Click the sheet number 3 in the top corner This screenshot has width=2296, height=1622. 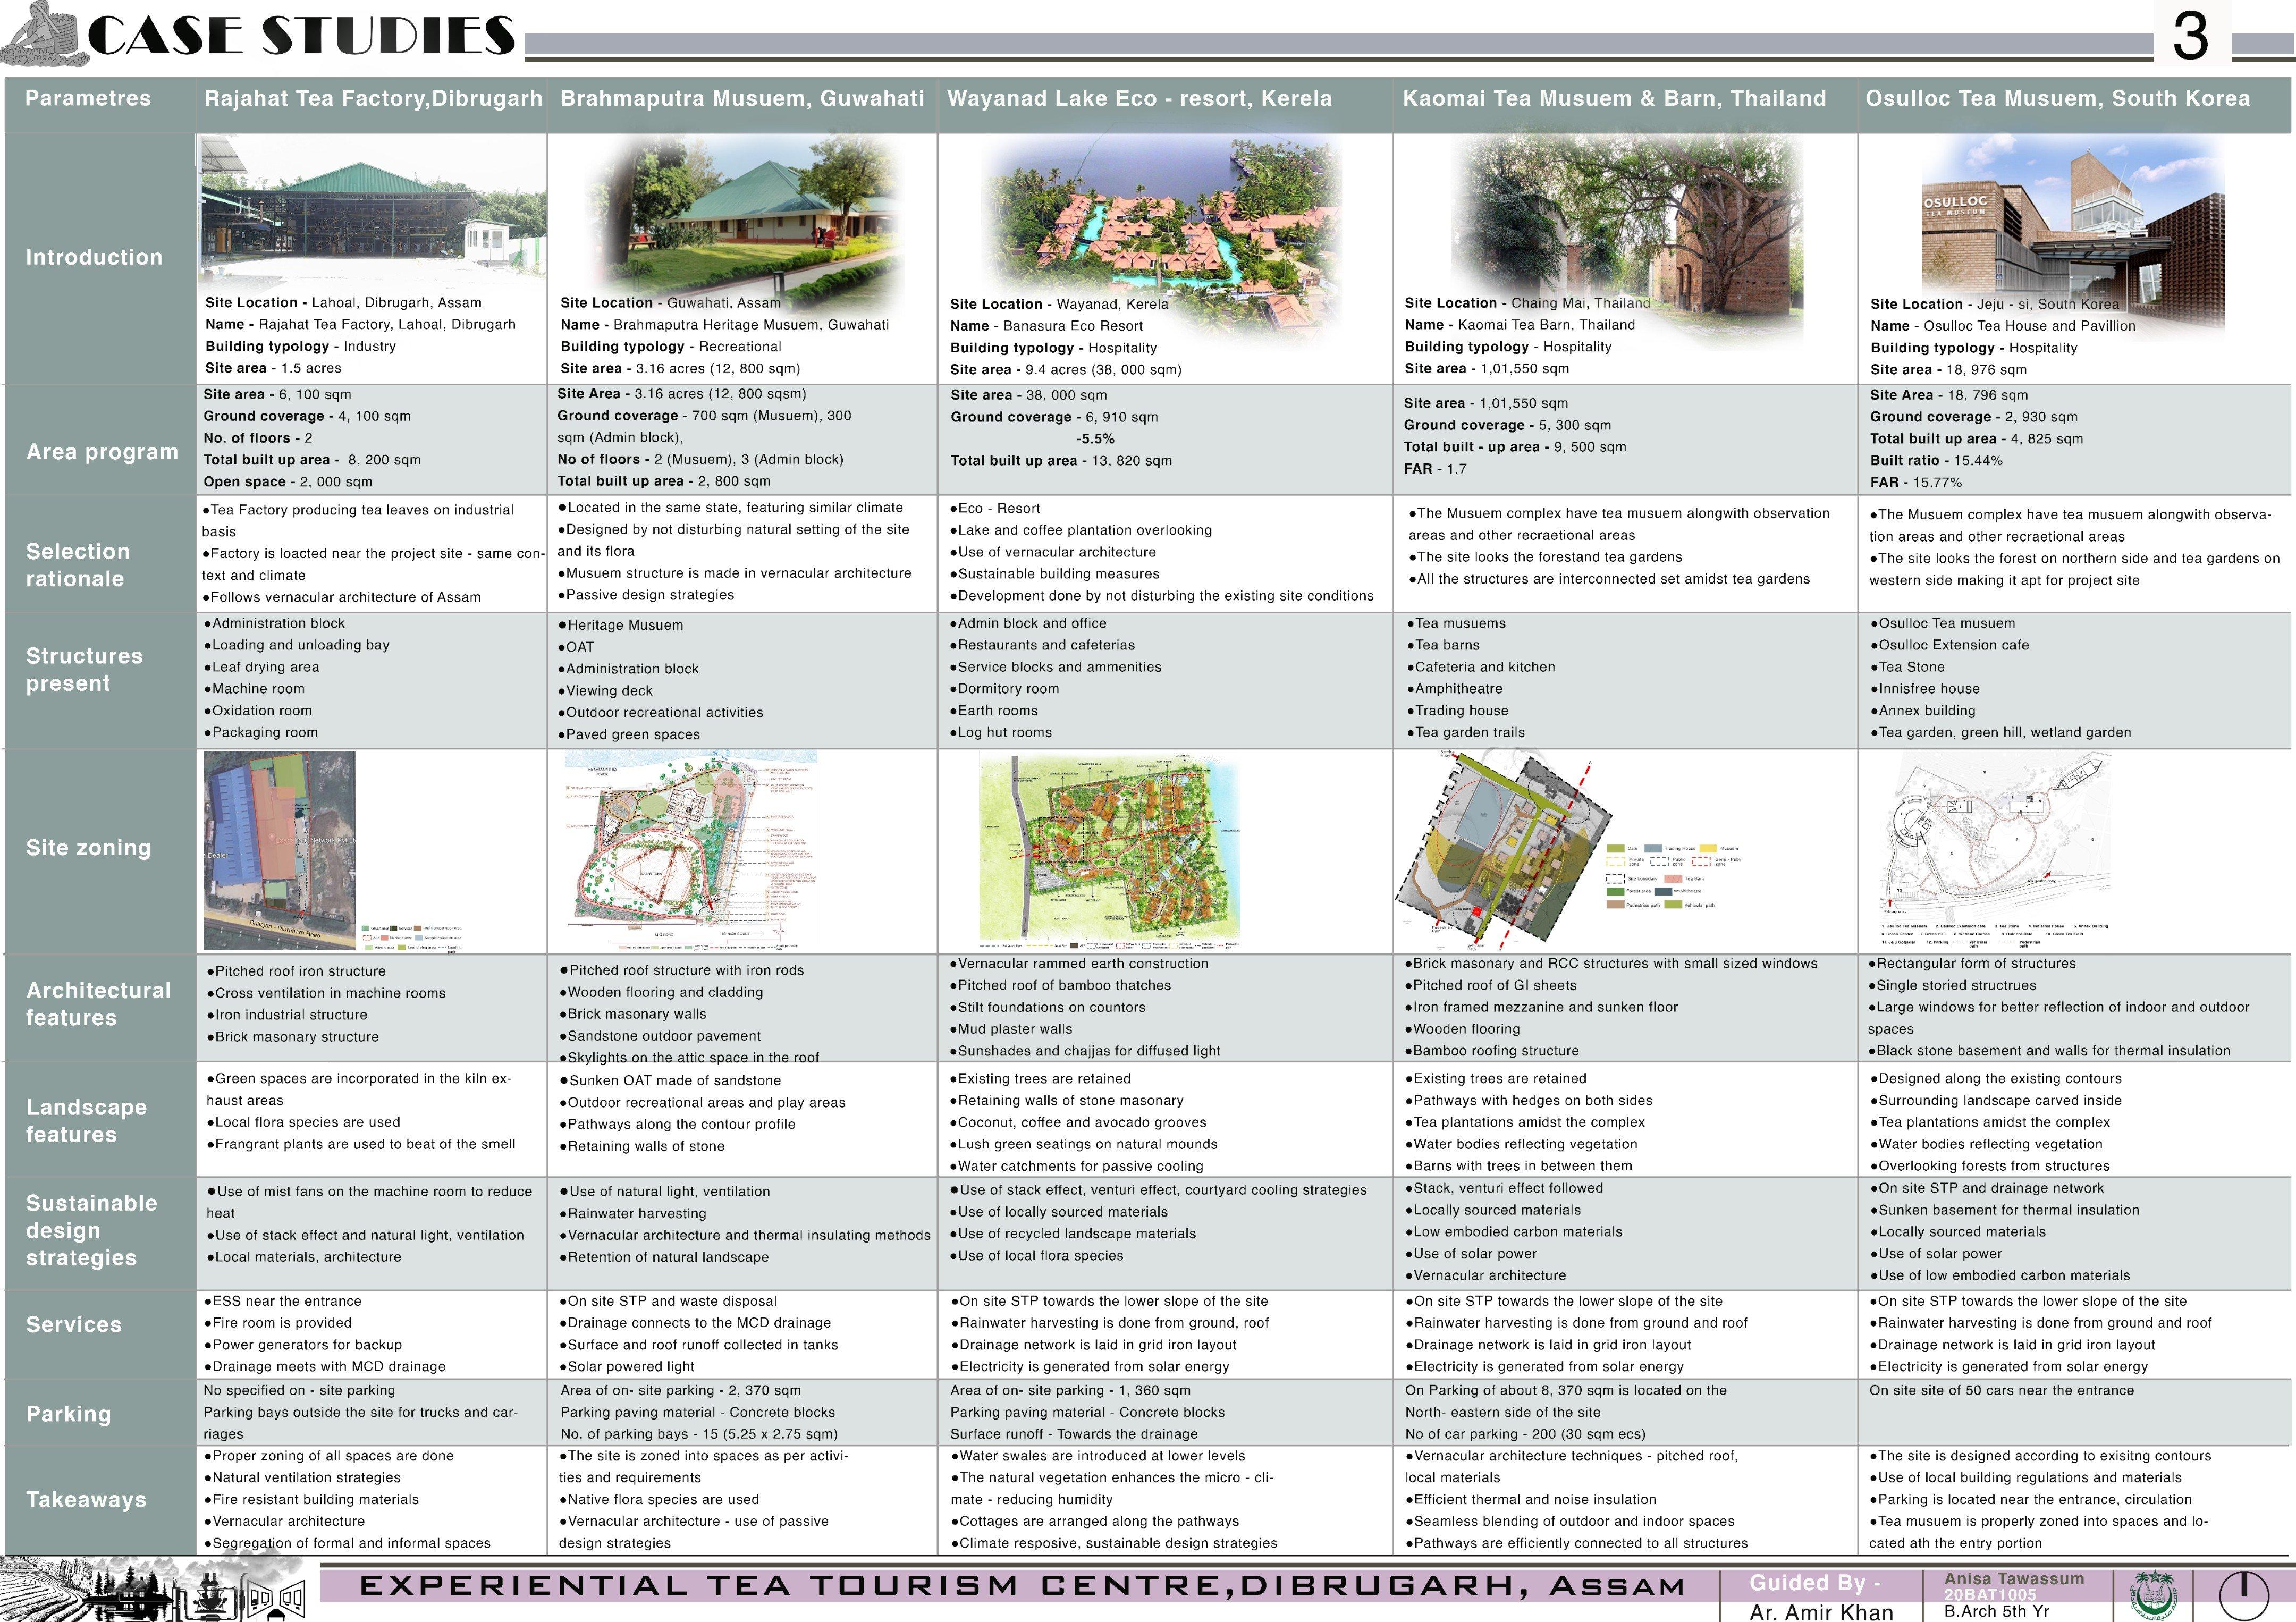(x=2191, y=36)
